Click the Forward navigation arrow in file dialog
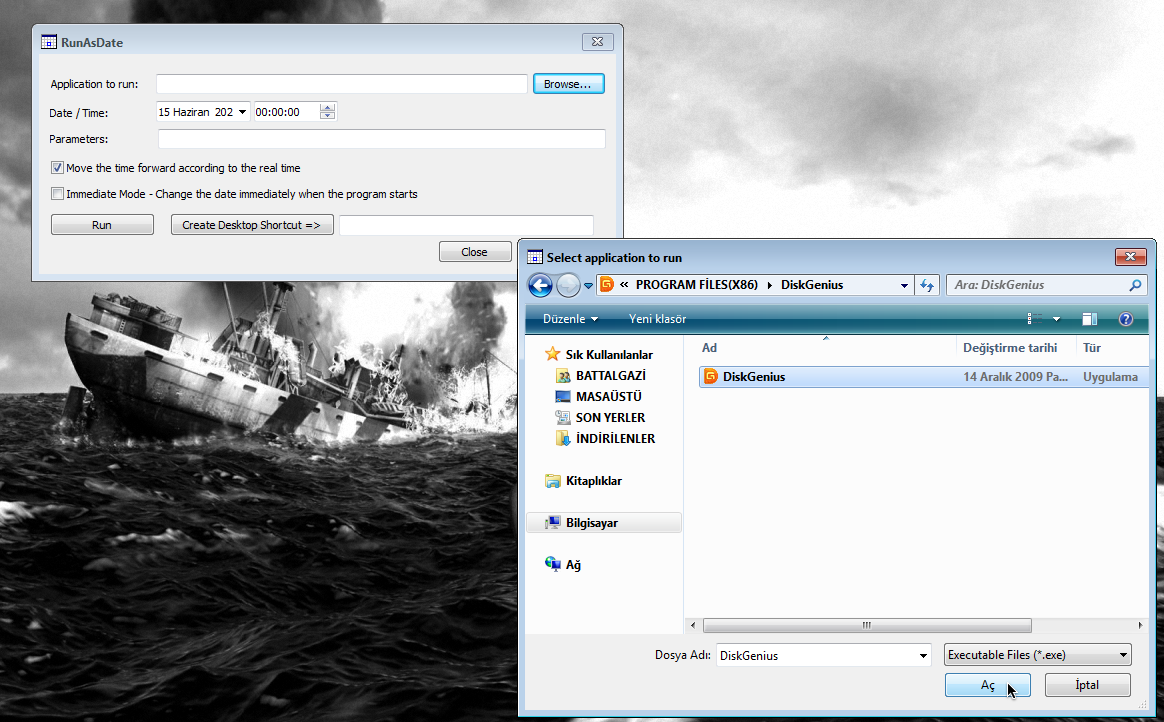 pyautogui.click(x=568, y=285)
